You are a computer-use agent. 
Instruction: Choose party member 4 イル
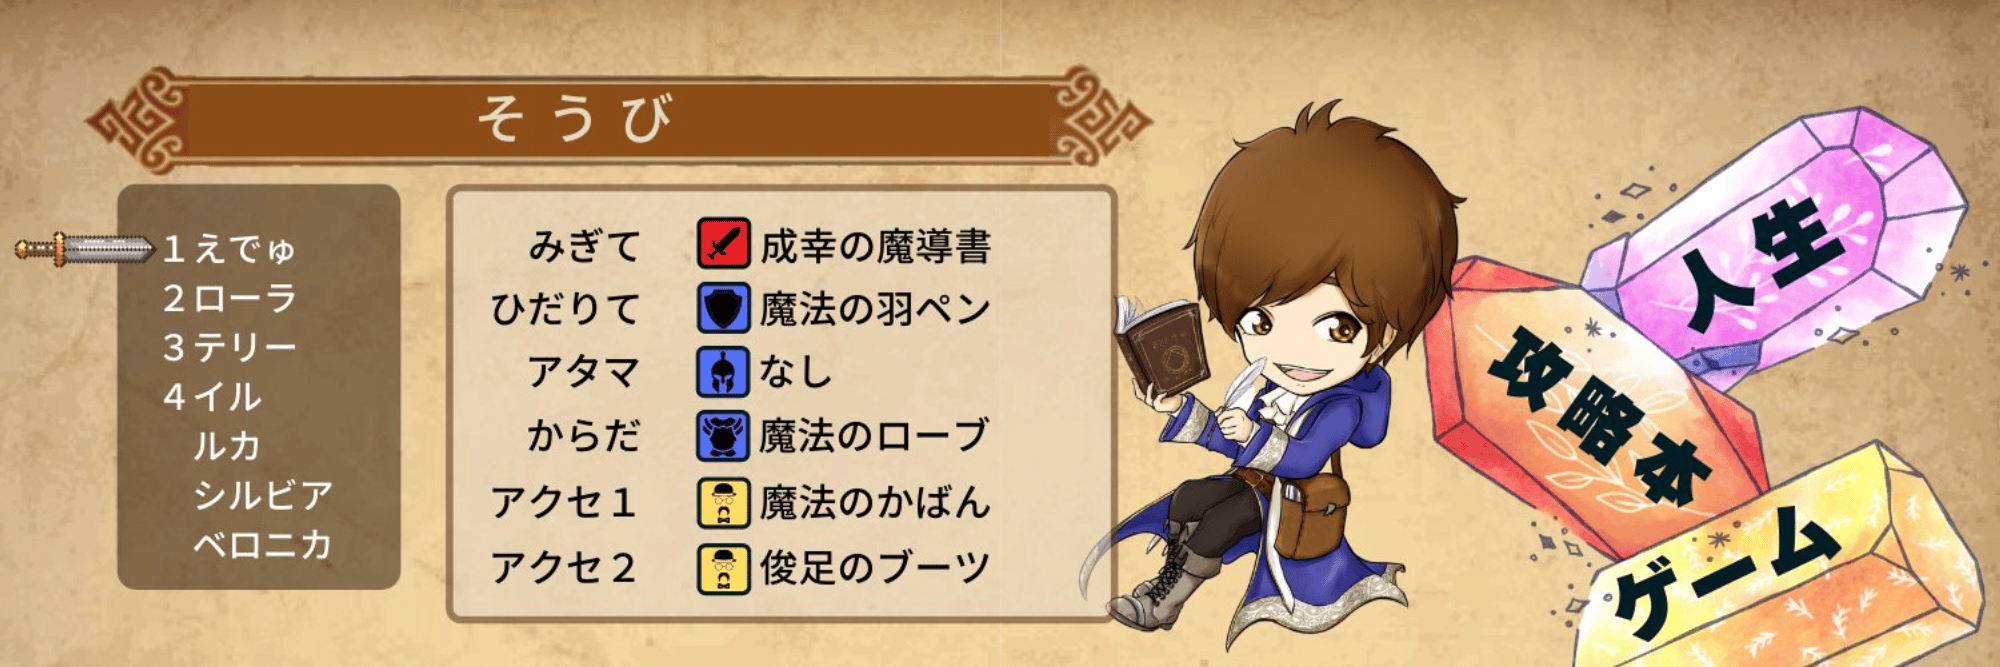click(212, 397)
